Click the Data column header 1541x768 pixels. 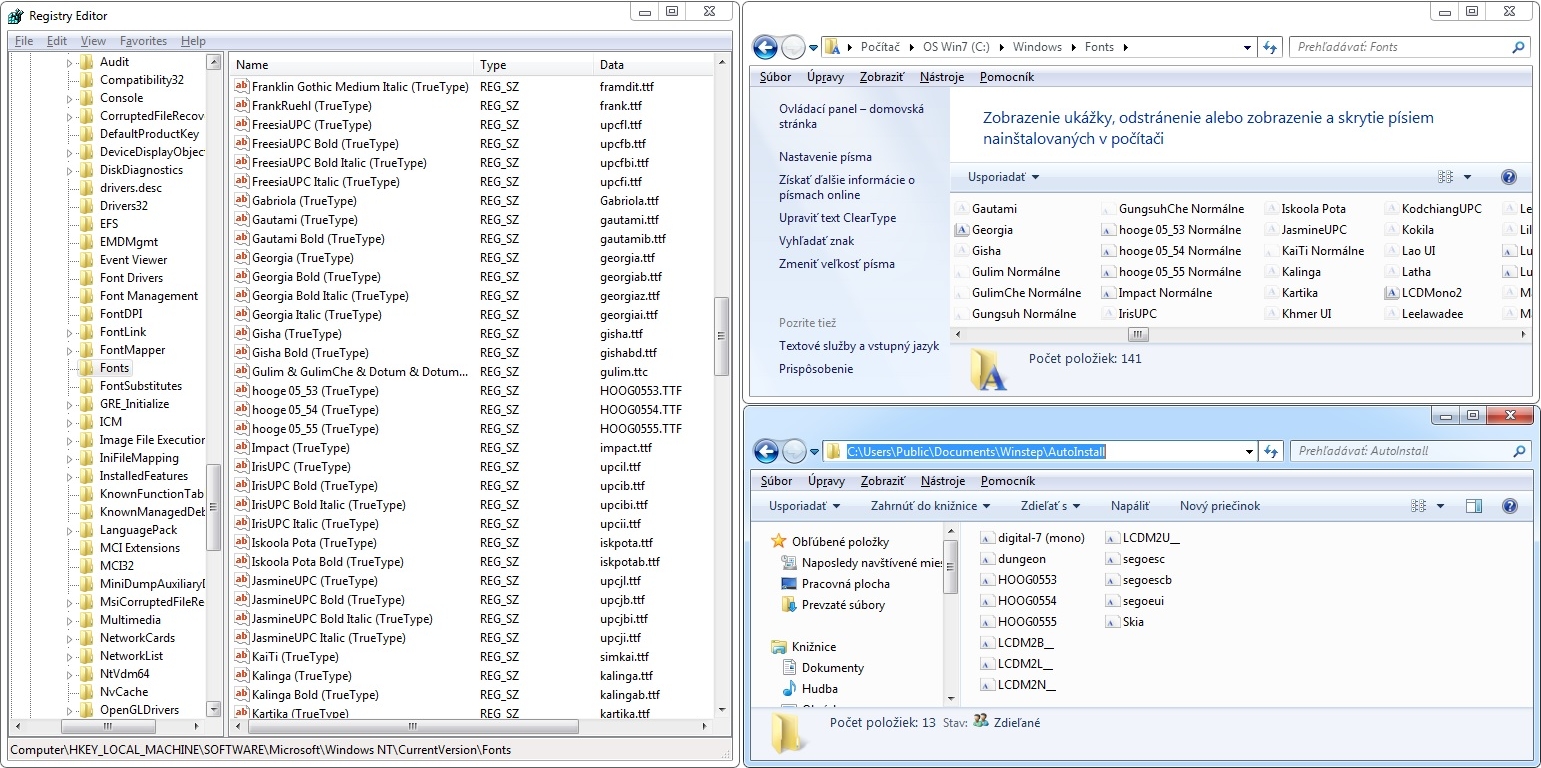(x=611, y=65)
